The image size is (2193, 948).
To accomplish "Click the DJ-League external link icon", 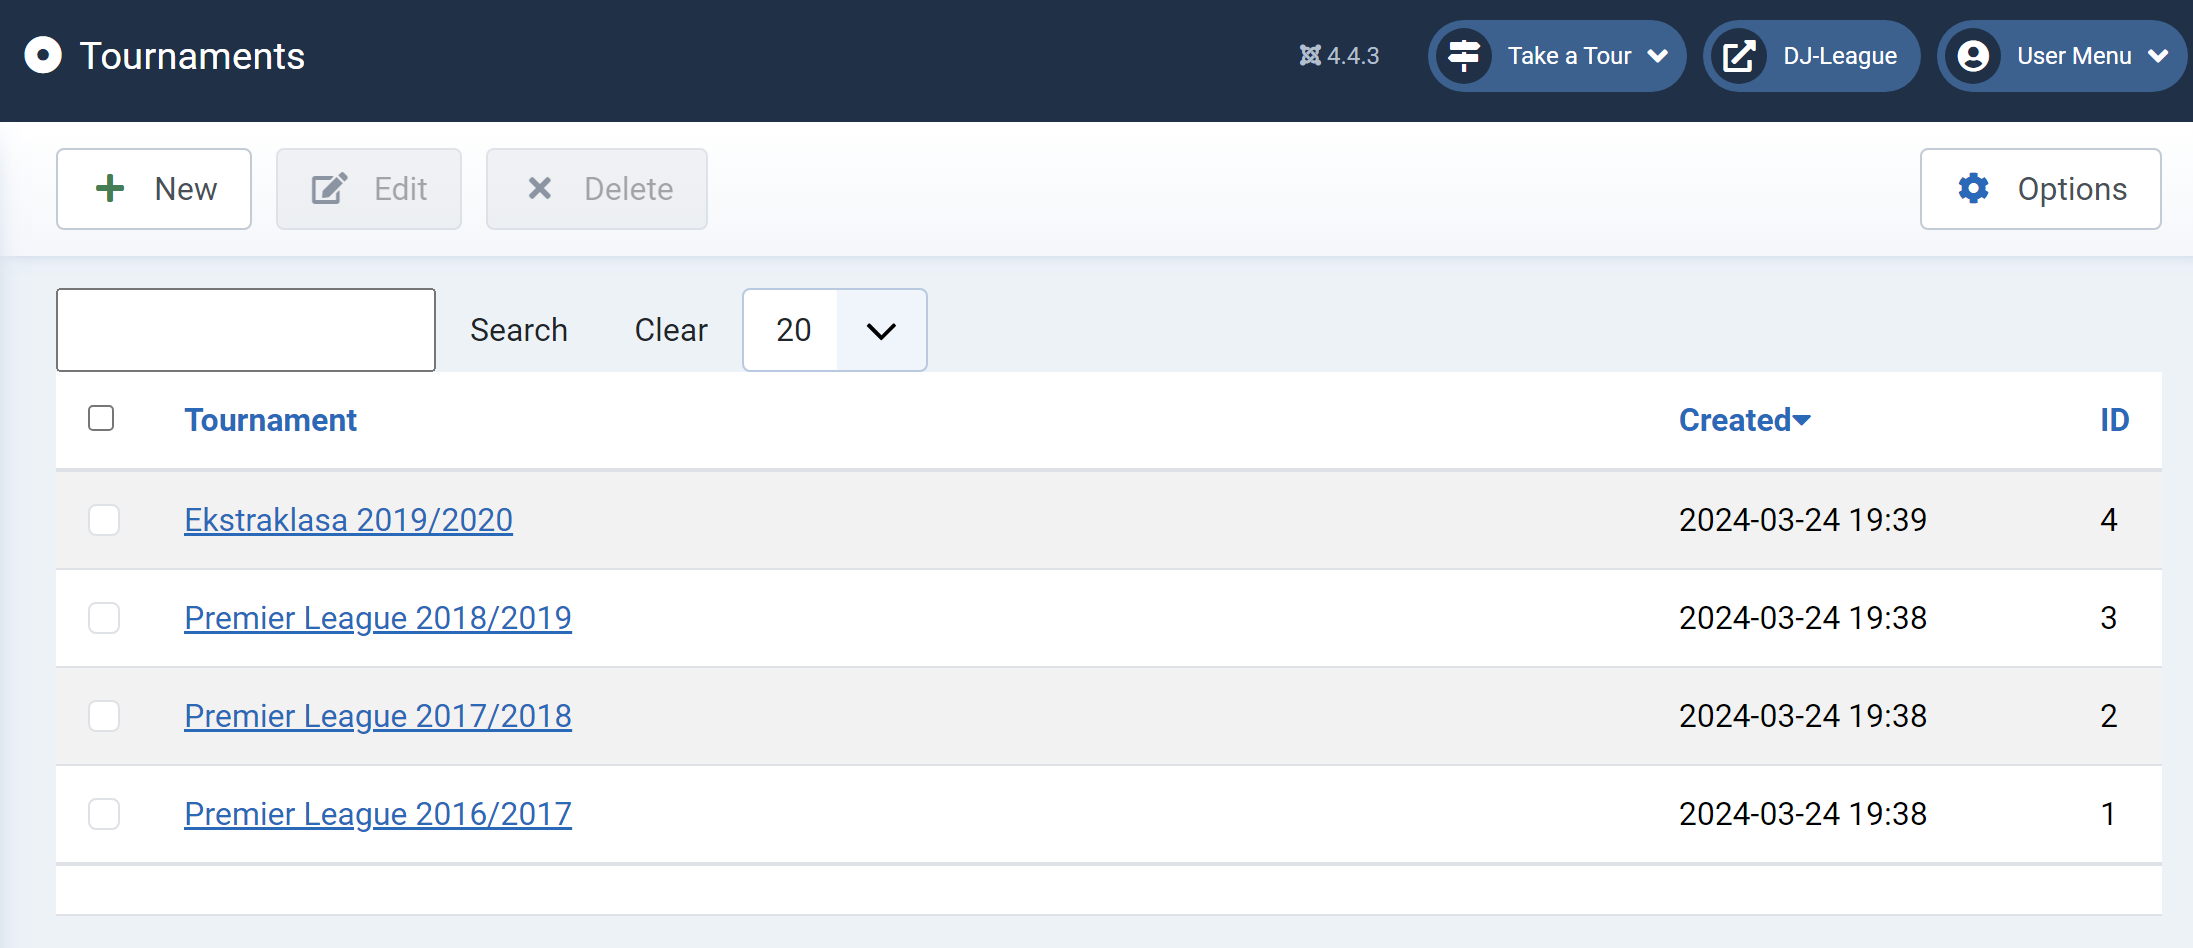I will pos(1739,56).
